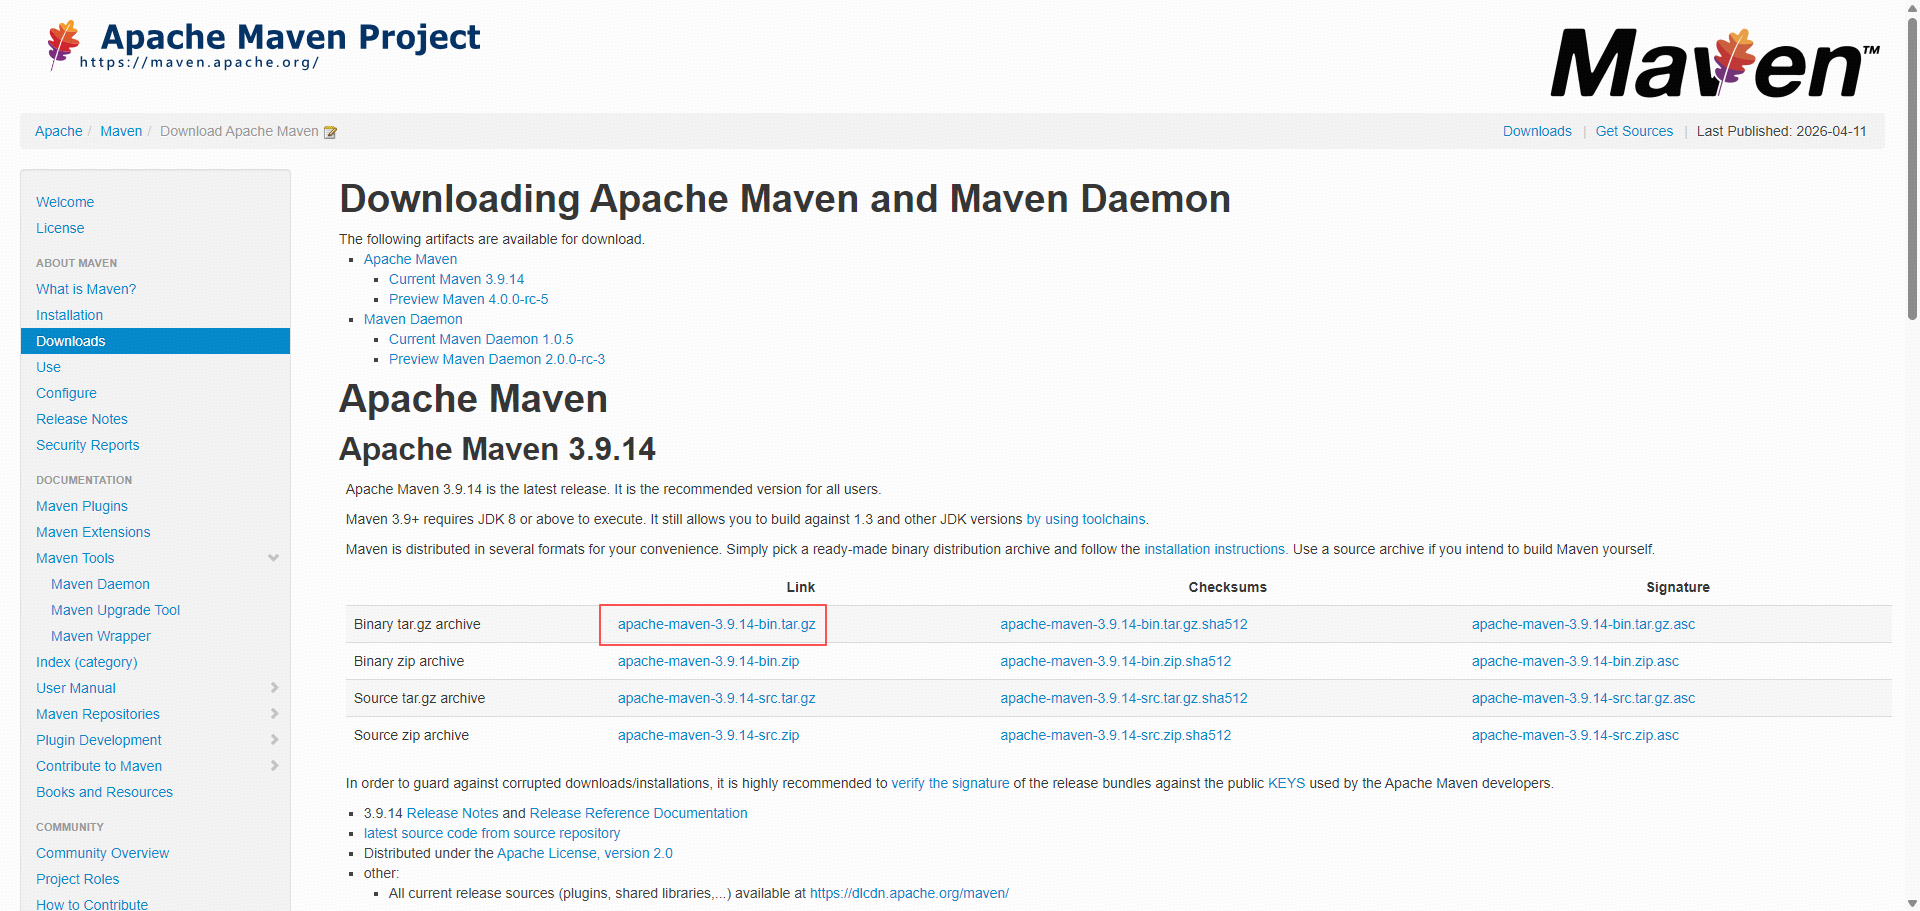Visit https://dlcdn.apache.org/maven/ link
This screenshot has width=1920, height=911.
[909, 893]
